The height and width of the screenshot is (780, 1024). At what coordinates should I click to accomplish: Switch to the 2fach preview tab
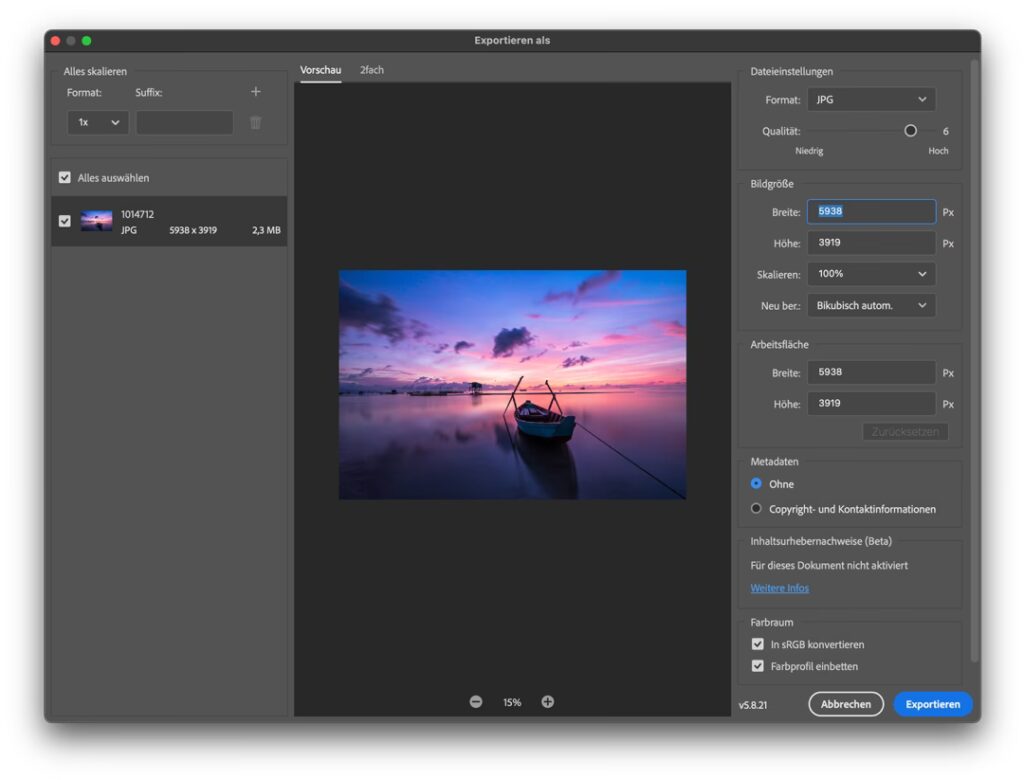(372, 70)
